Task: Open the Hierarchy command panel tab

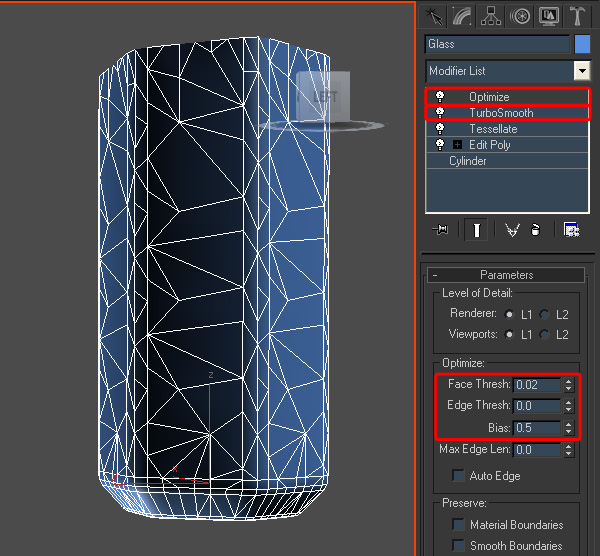Action: 491,16
